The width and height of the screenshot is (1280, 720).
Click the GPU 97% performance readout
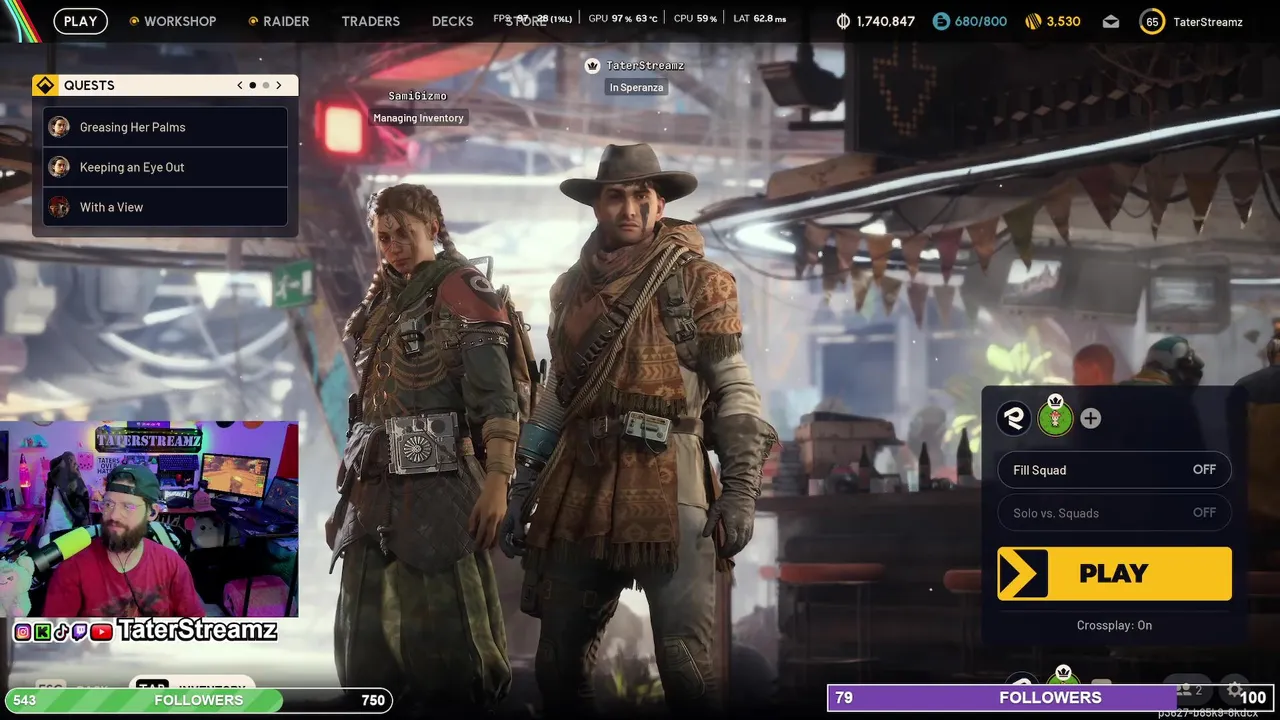pyautogui.click(x=623, y=18)
